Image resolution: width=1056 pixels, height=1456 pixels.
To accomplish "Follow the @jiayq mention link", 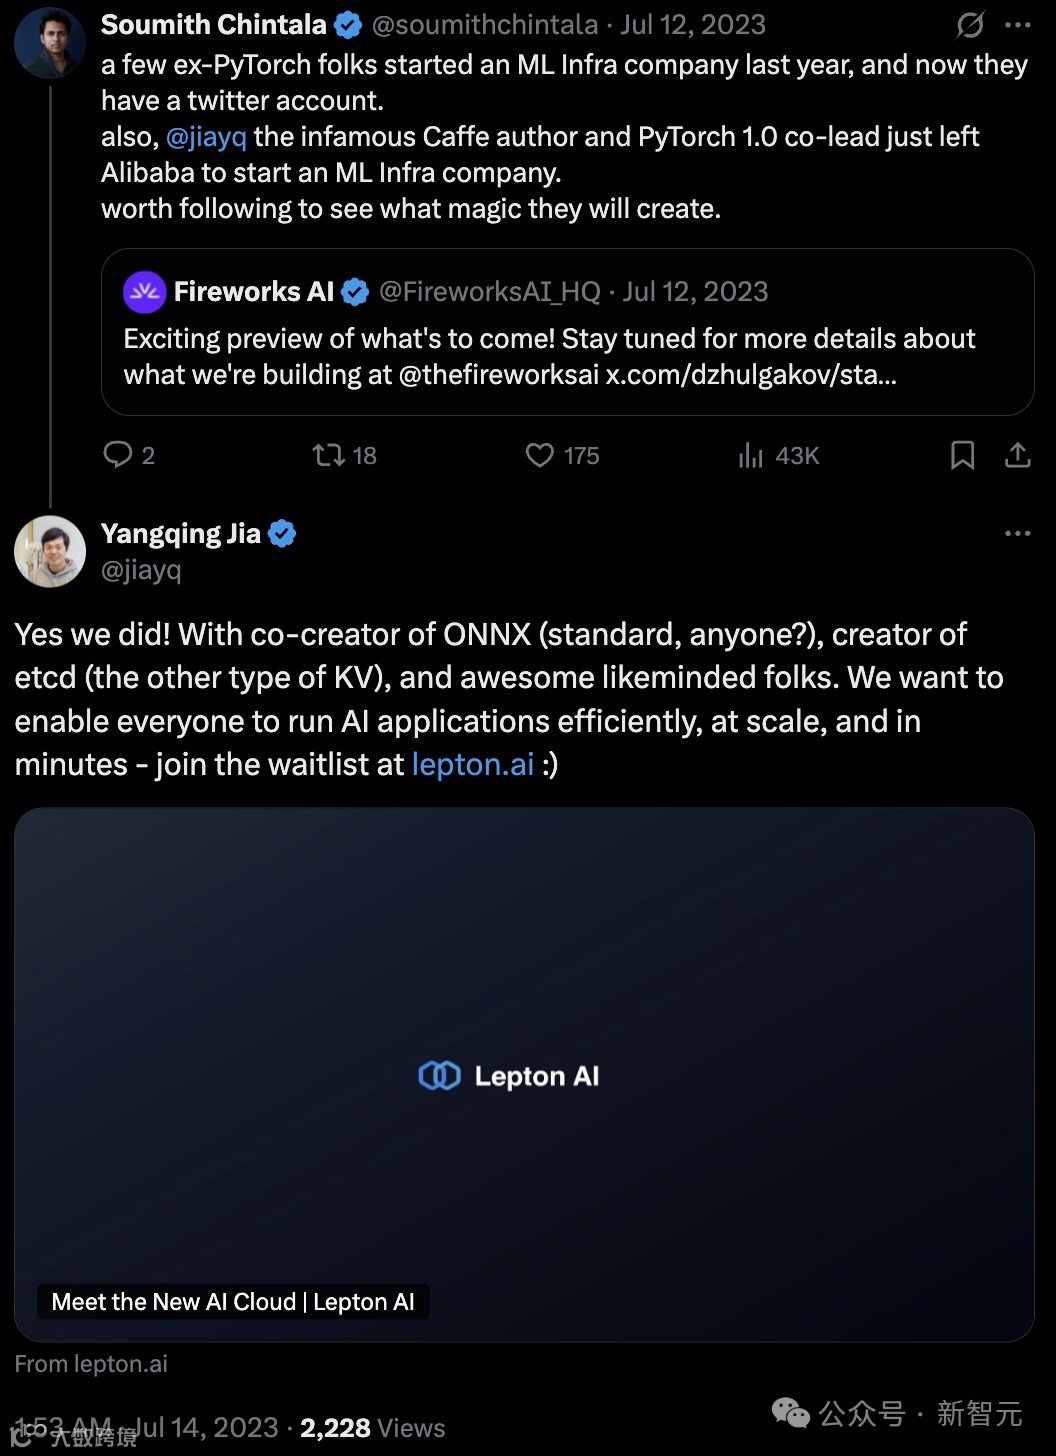I will [x=206, y=137].
